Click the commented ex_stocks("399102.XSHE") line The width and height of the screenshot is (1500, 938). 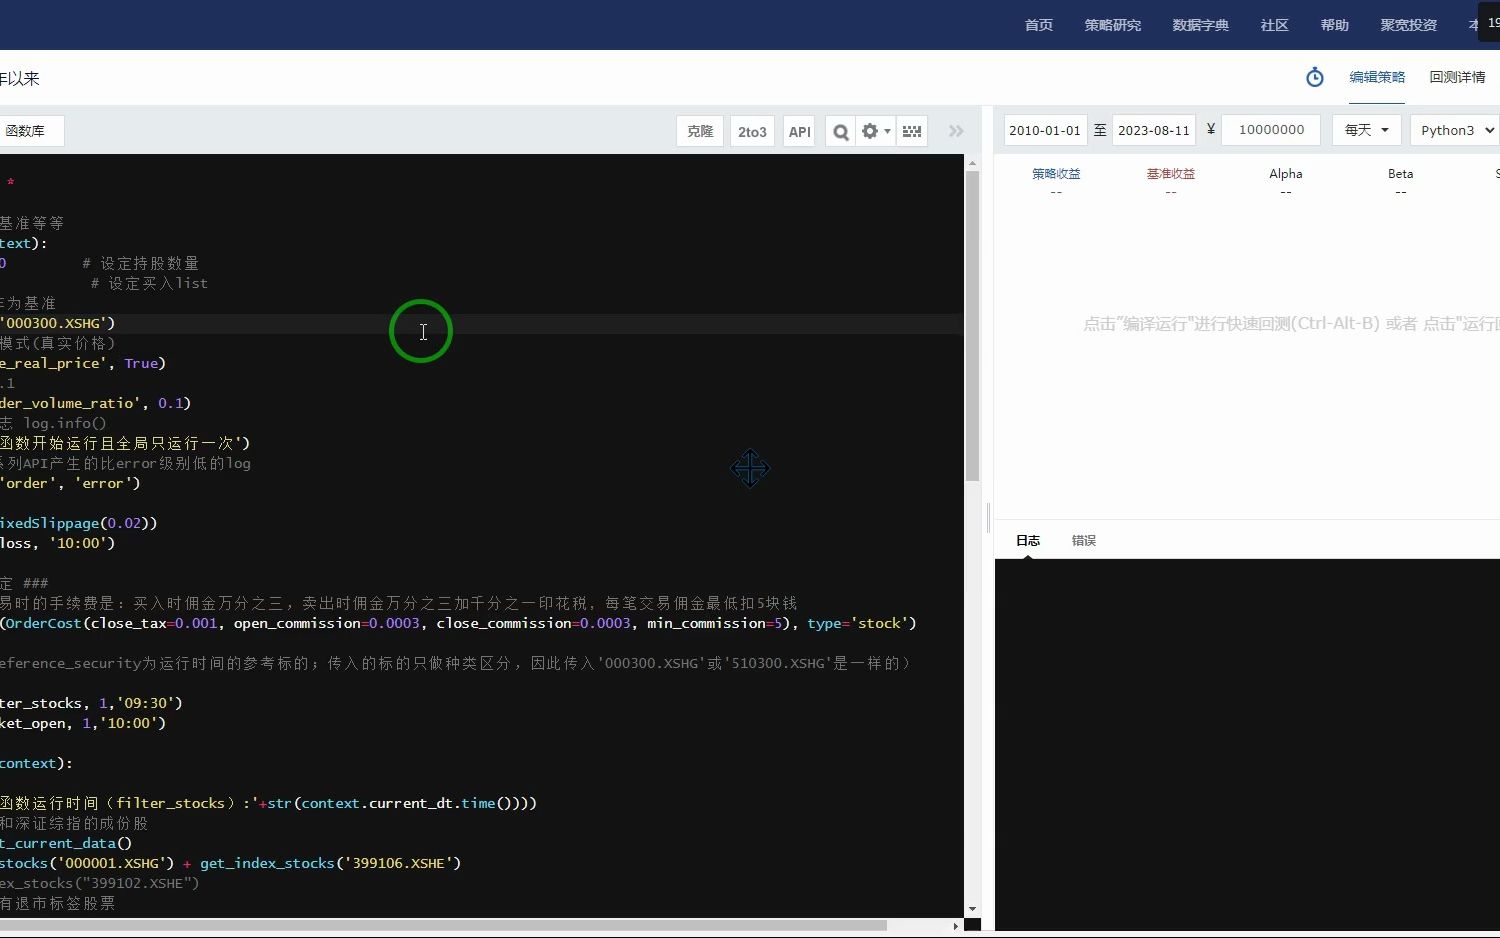(100, 883)
